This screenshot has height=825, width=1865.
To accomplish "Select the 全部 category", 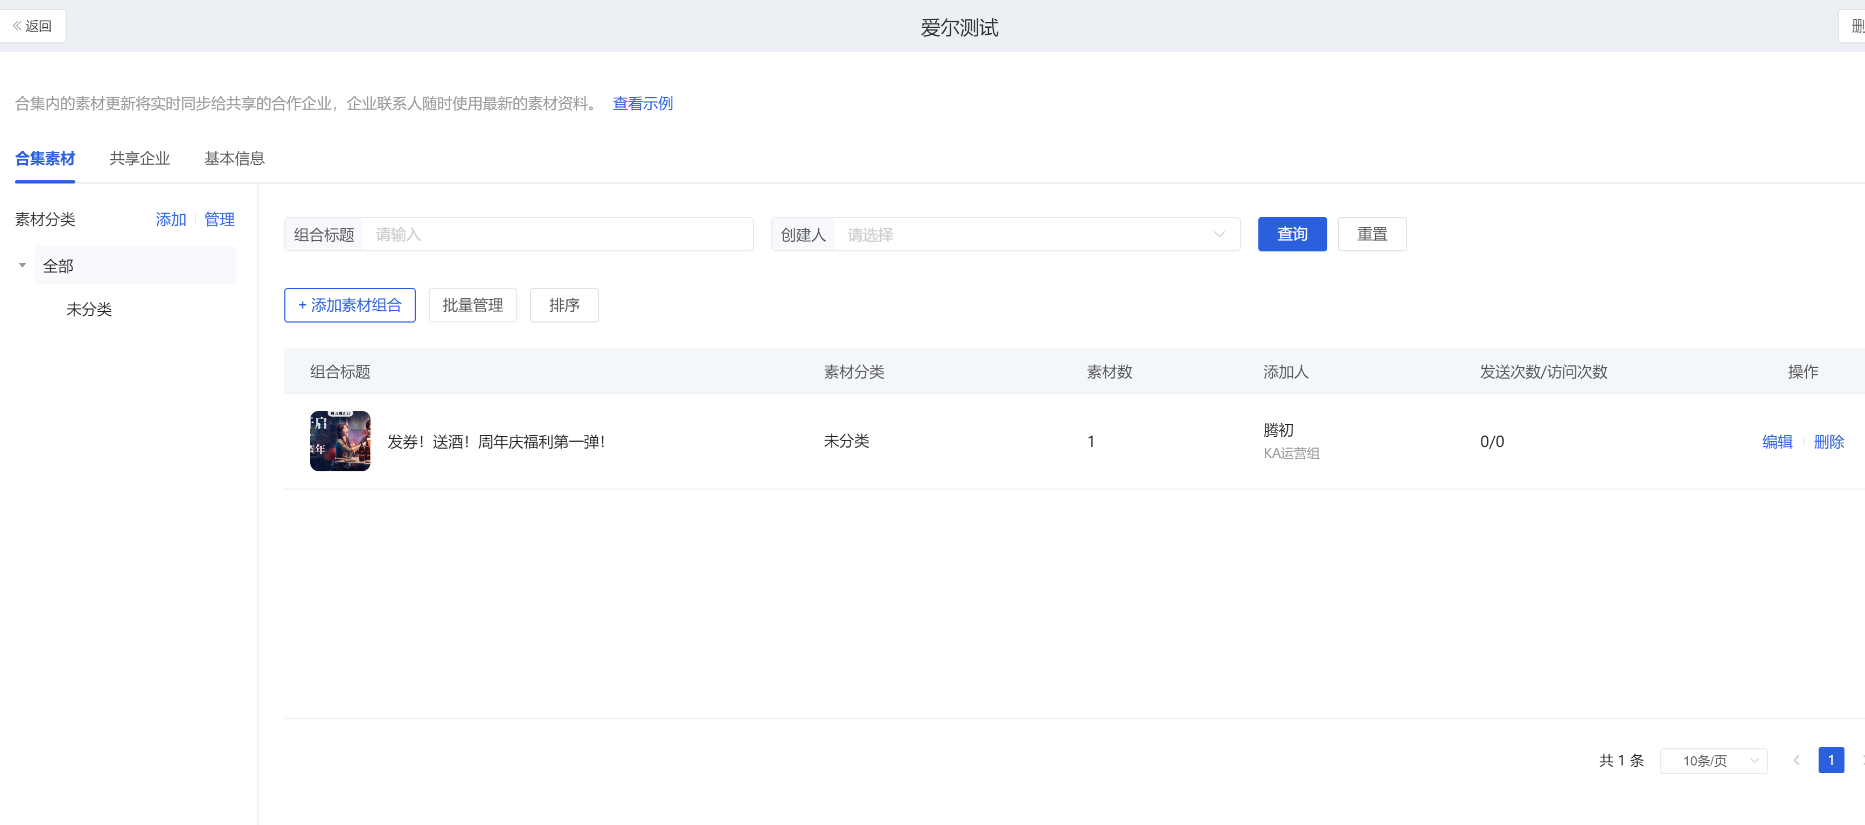I will [135, 265].
